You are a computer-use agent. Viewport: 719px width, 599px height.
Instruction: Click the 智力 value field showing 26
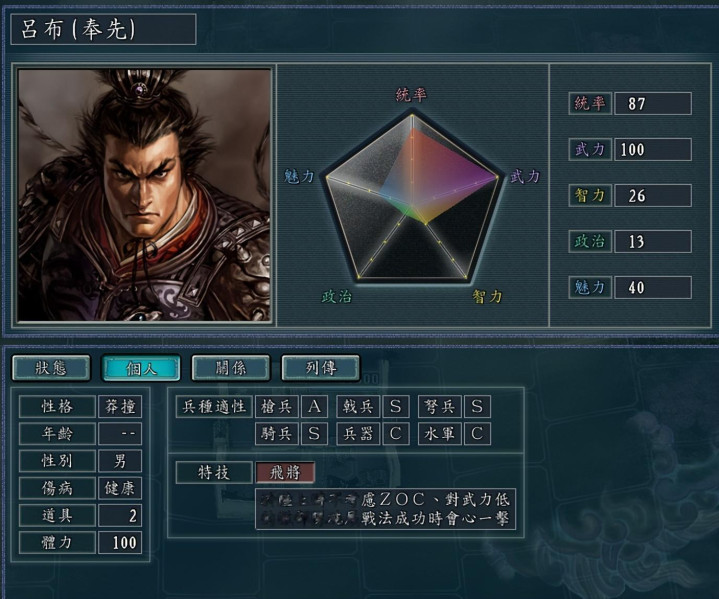click(653, 196)
